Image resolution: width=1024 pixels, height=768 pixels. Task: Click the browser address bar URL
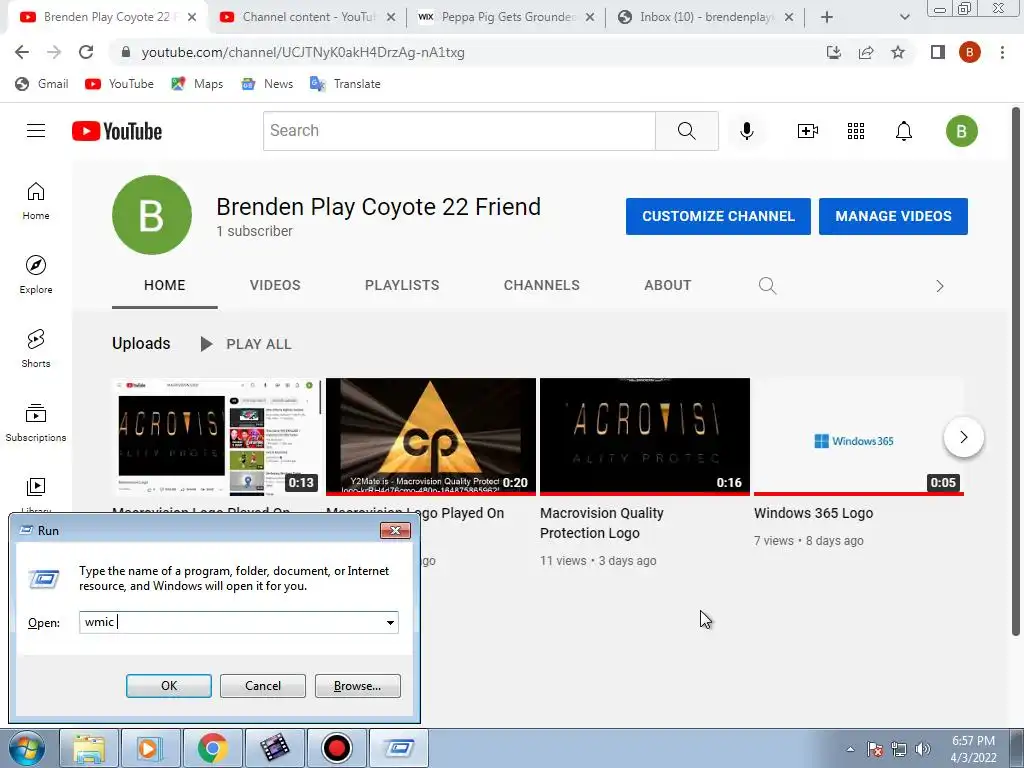point(303,52)
